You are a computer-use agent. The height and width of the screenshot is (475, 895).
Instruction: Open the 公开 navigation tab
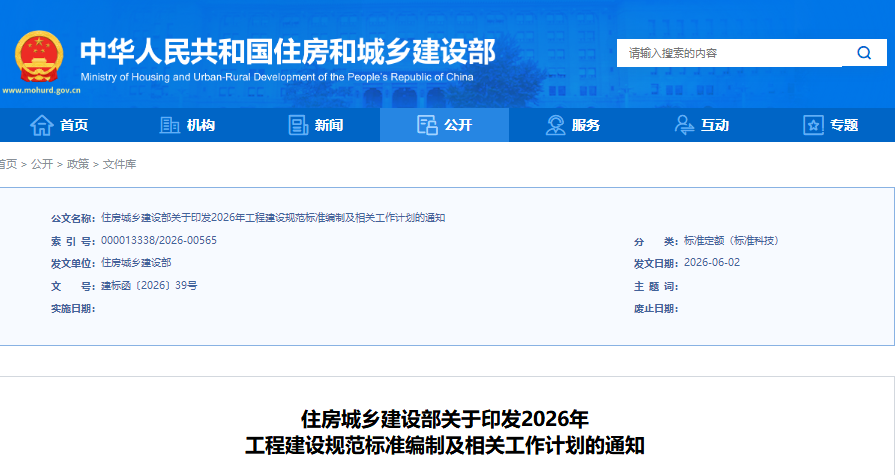click(x=445, y=125)
